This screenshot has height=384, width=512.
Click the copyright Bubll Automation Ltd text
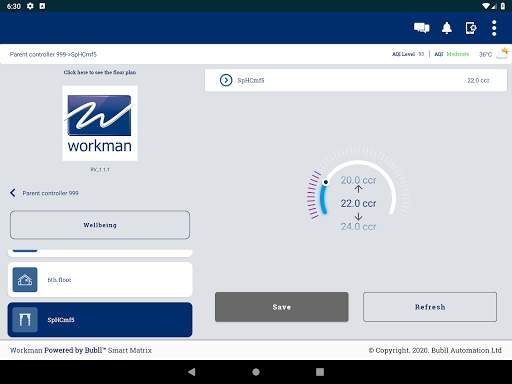[435, 350]
